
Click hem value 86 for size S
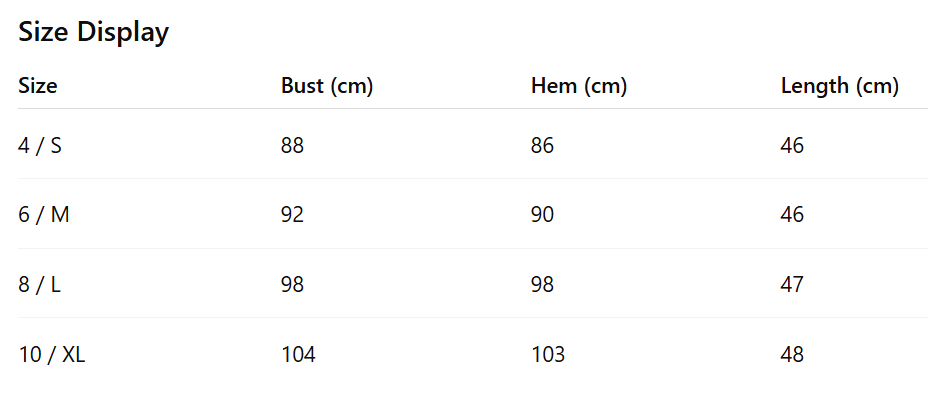point(542,145)
